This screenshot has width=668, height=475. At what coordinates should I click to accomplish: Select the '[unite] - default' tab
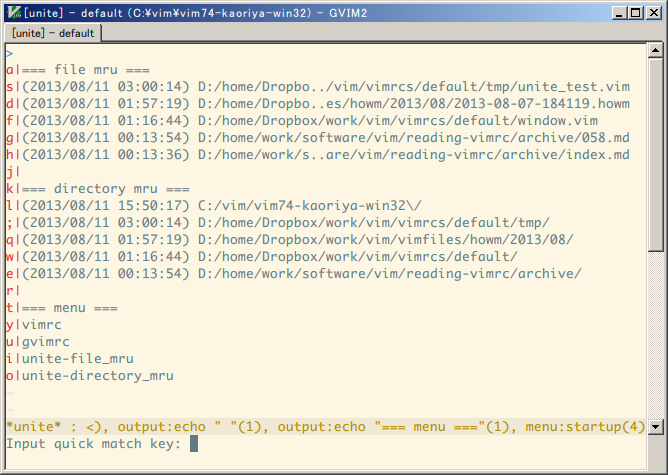[x=53, y=33]
